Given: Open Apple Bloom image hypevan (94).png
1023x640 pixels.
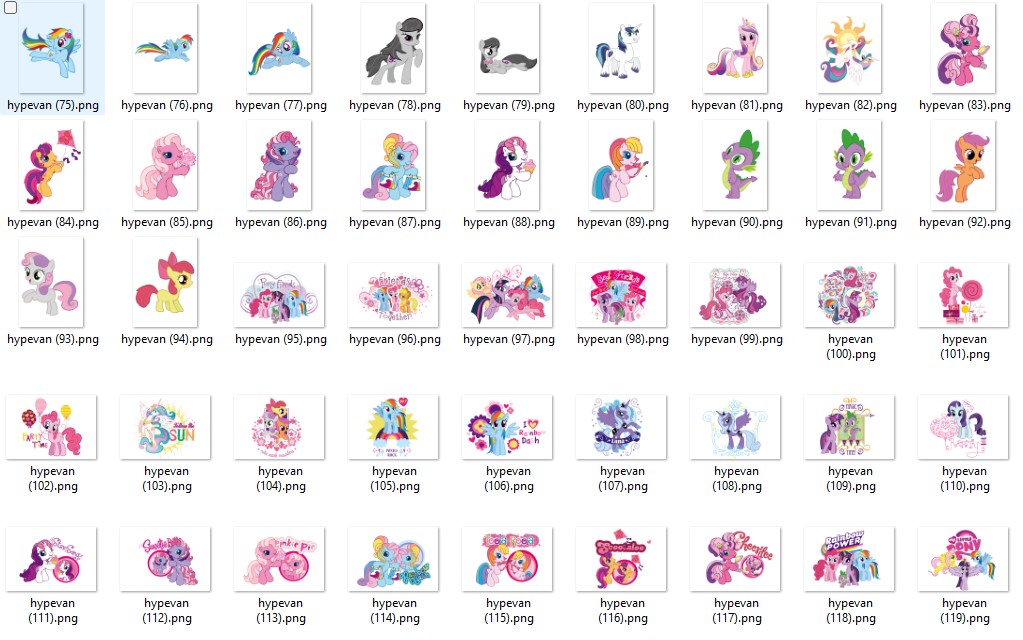Looking at the screenshot, I should pos(165,282).
